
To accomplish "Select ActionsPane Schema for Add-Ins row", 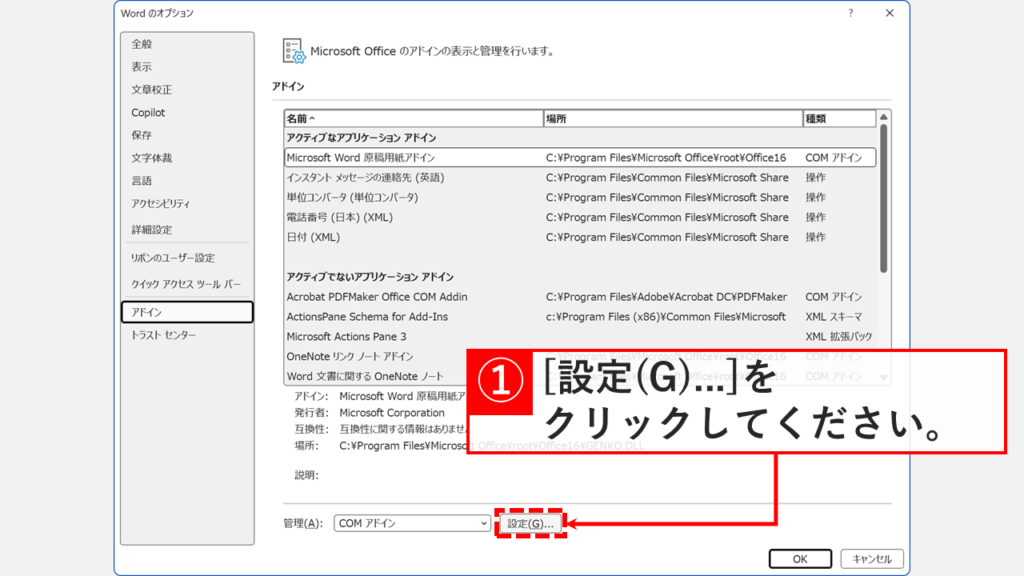I will pyautogui.click(x=580, y=317).
